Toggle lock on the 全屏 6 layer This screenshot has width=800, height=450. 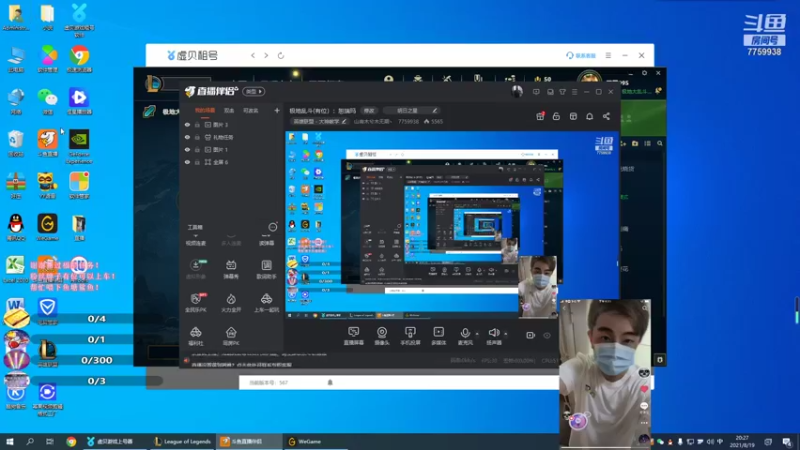197,162
